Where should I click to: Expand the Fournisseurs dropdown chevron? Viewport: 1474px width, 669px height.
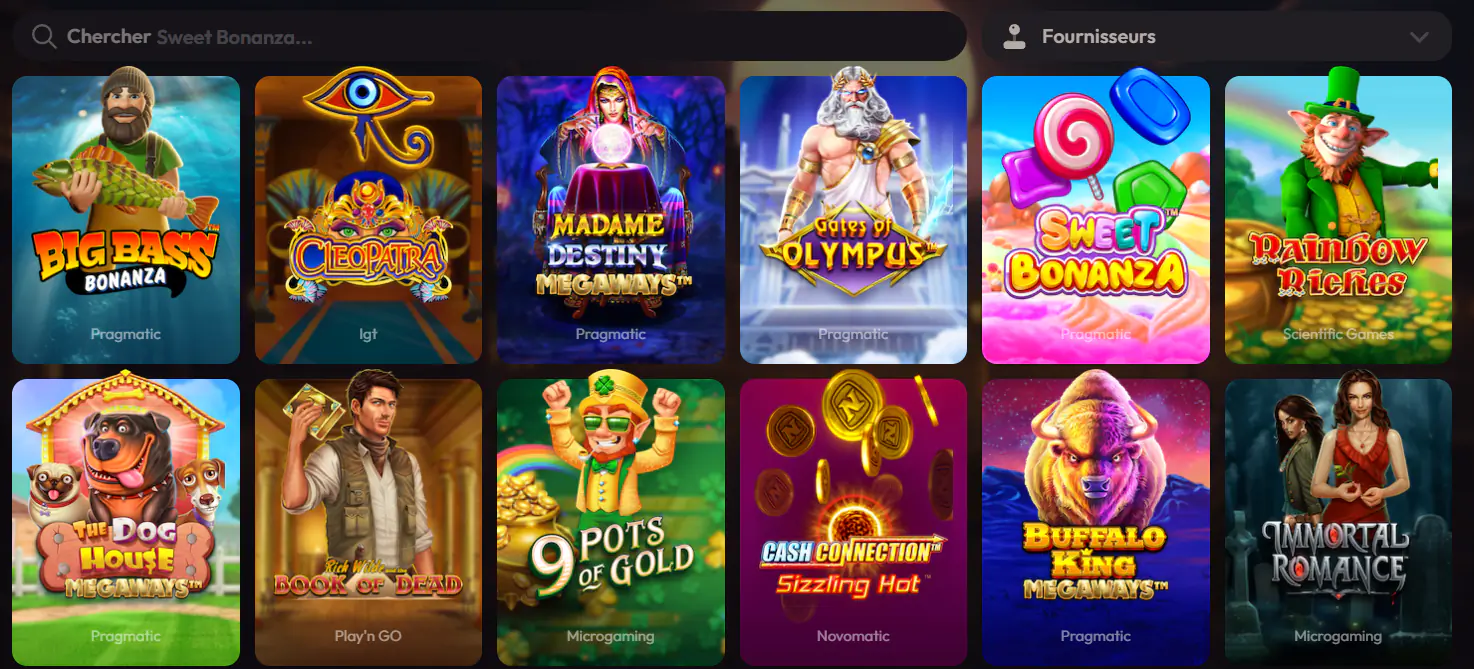[1419, 37]
